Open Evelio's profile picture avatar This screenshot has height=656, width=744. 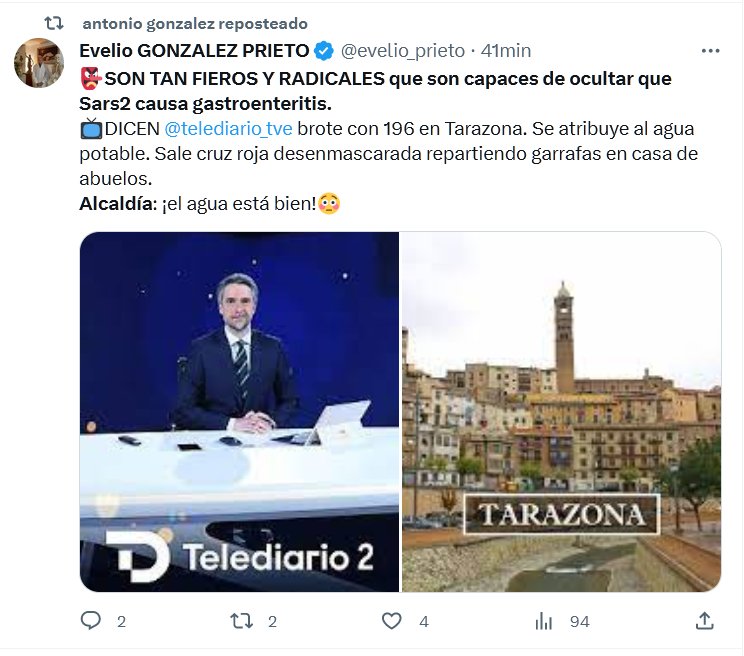[x=39, y=63]
